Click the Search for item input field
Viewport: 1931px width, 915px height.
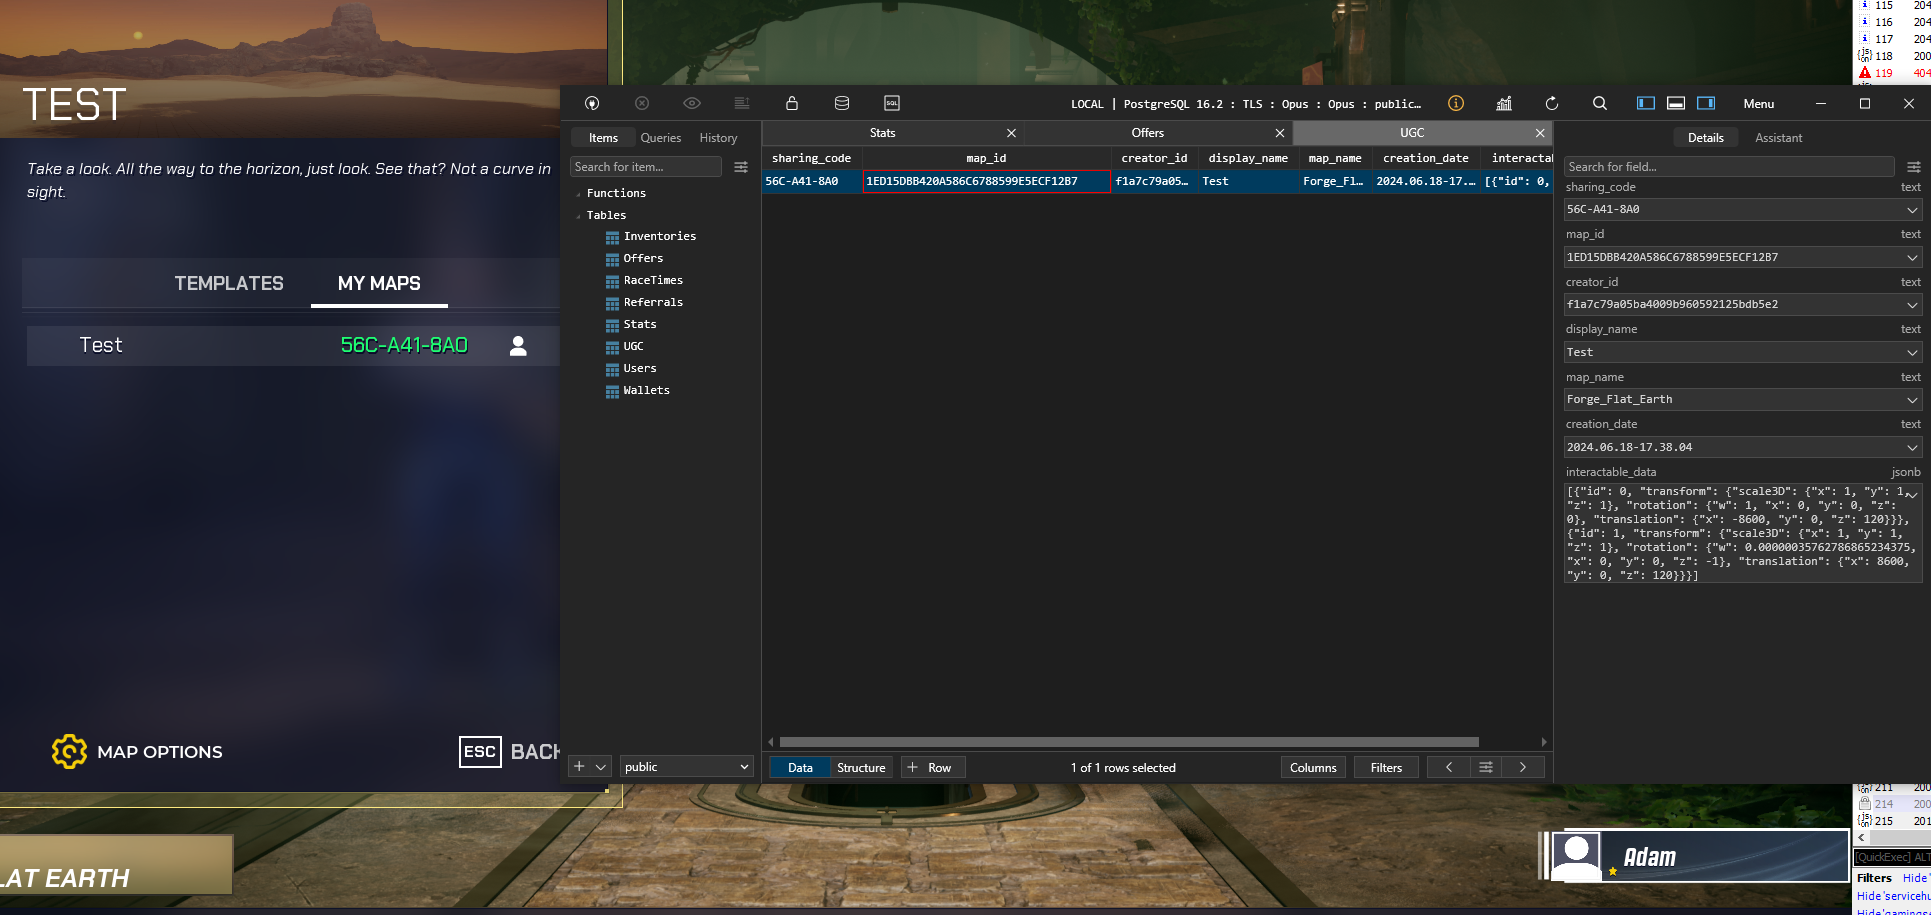click(645, 167)
